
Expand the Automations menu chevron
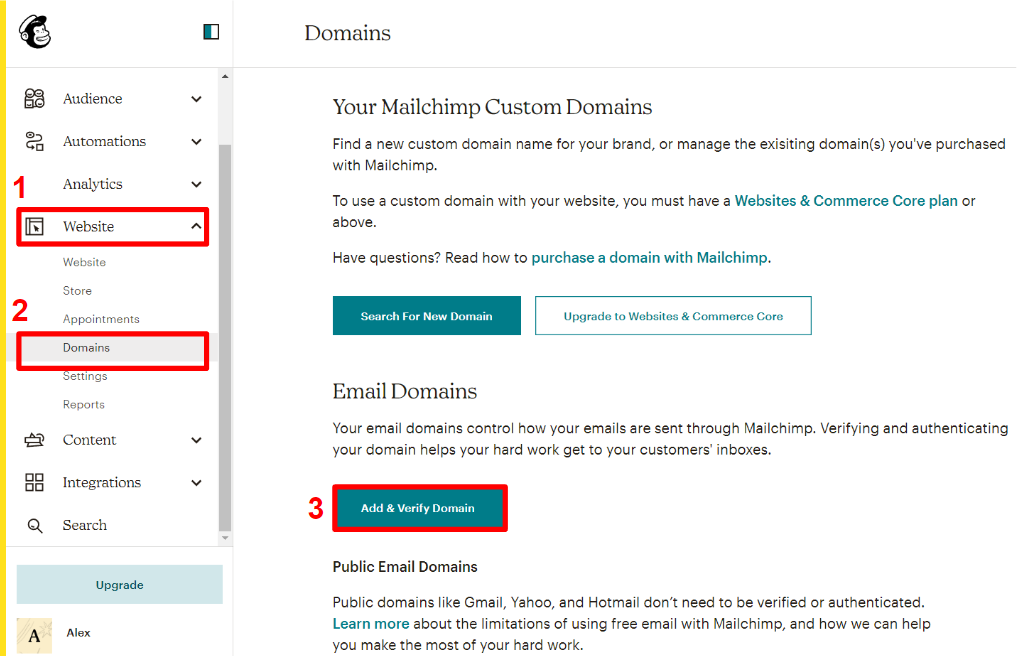click(x=196, y=141)
